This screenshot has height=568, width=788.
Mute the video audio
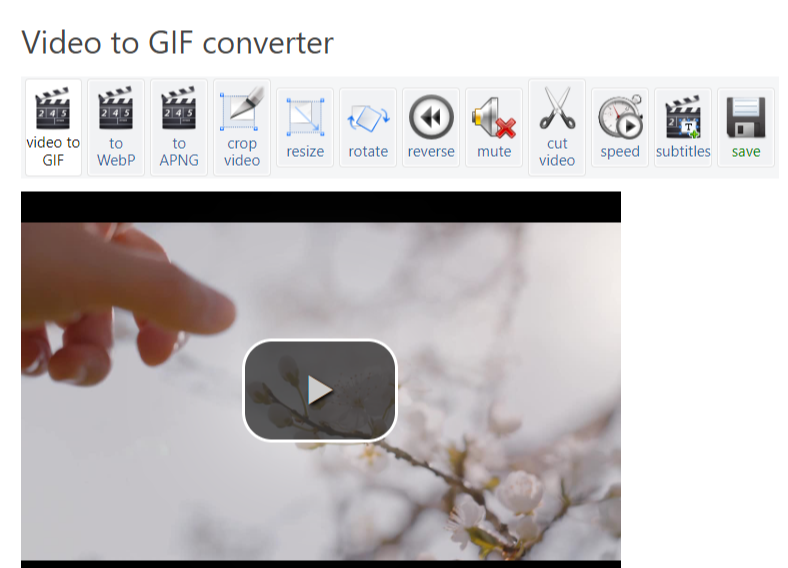pyautogui.click(x=494, y=127)
